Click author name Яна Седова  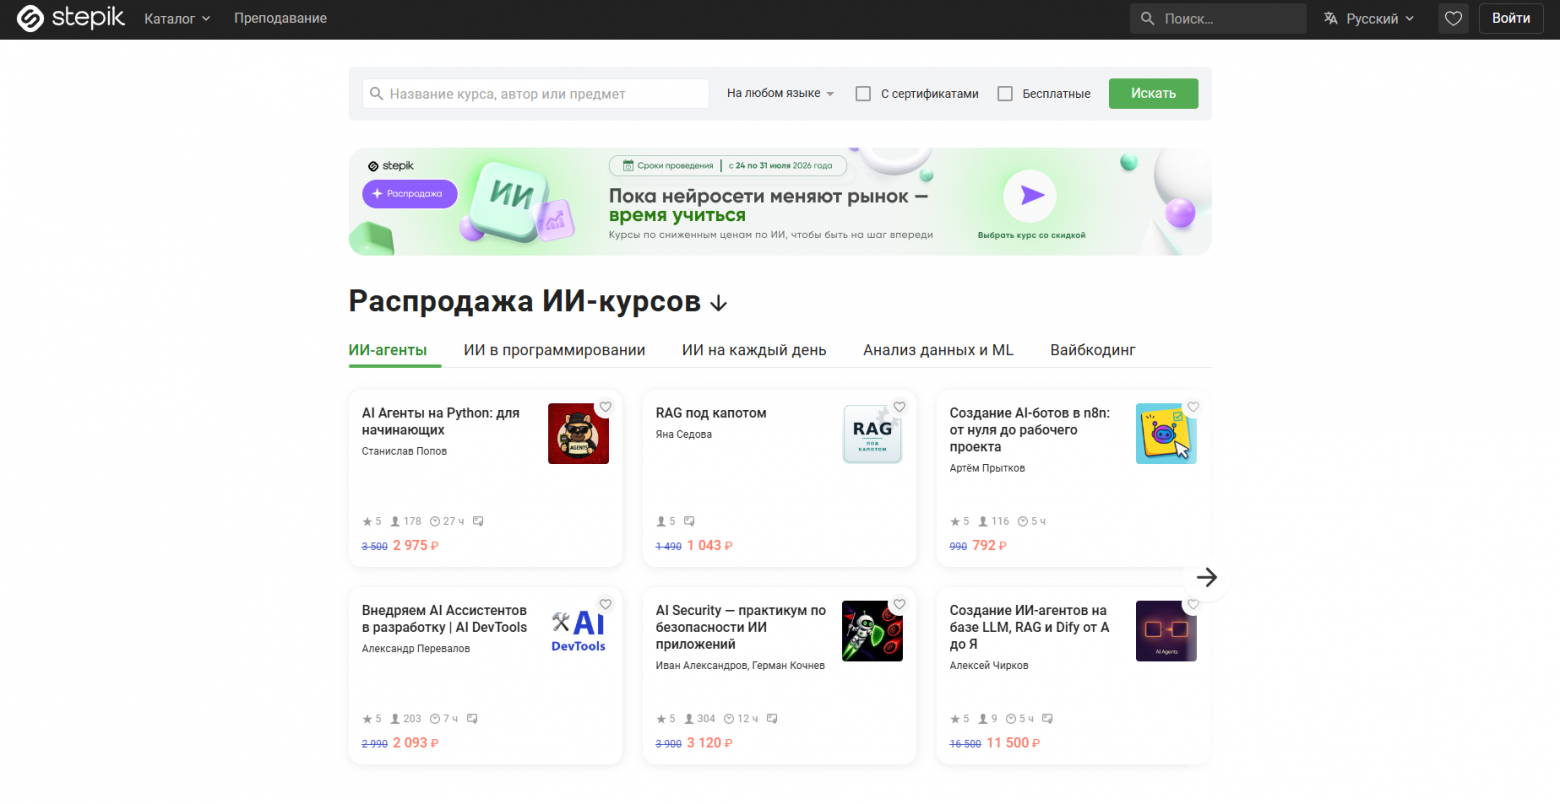tap(683, 434)
